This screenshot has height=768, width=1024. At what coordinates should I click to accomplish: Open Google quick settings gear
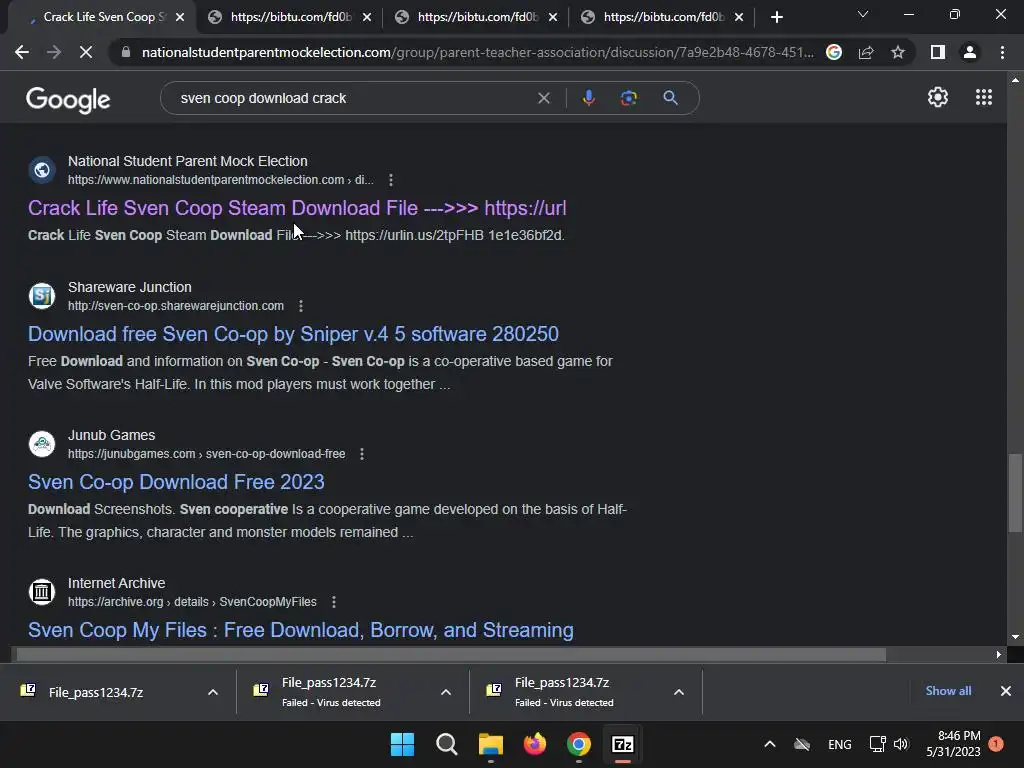pos(938,97)
